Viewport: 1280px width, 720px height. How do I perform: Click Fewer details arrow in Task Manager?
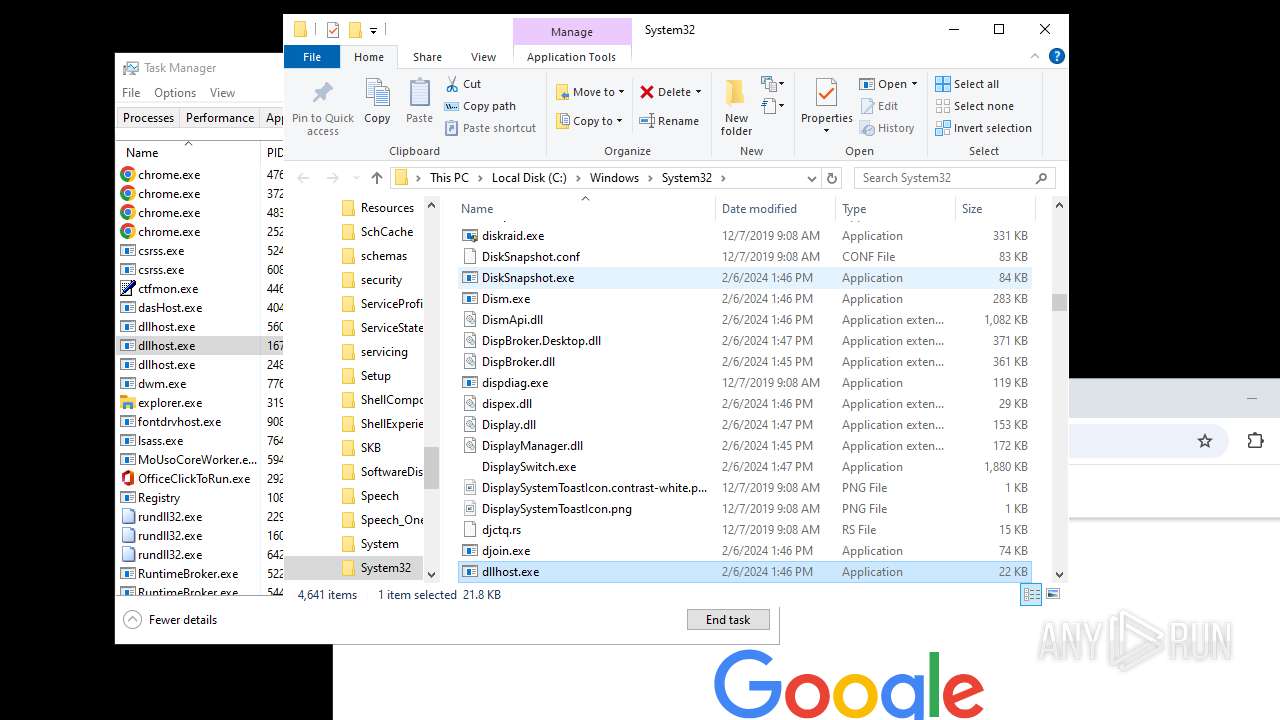click(x=132, y=620)
